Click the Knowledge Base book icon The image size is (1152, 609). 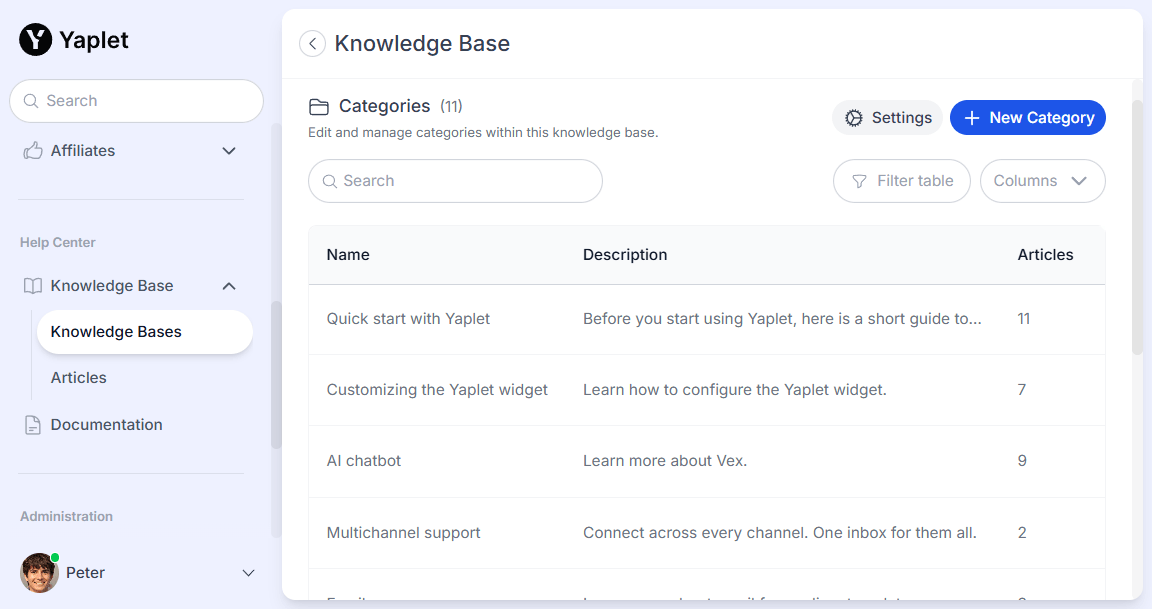33,286
